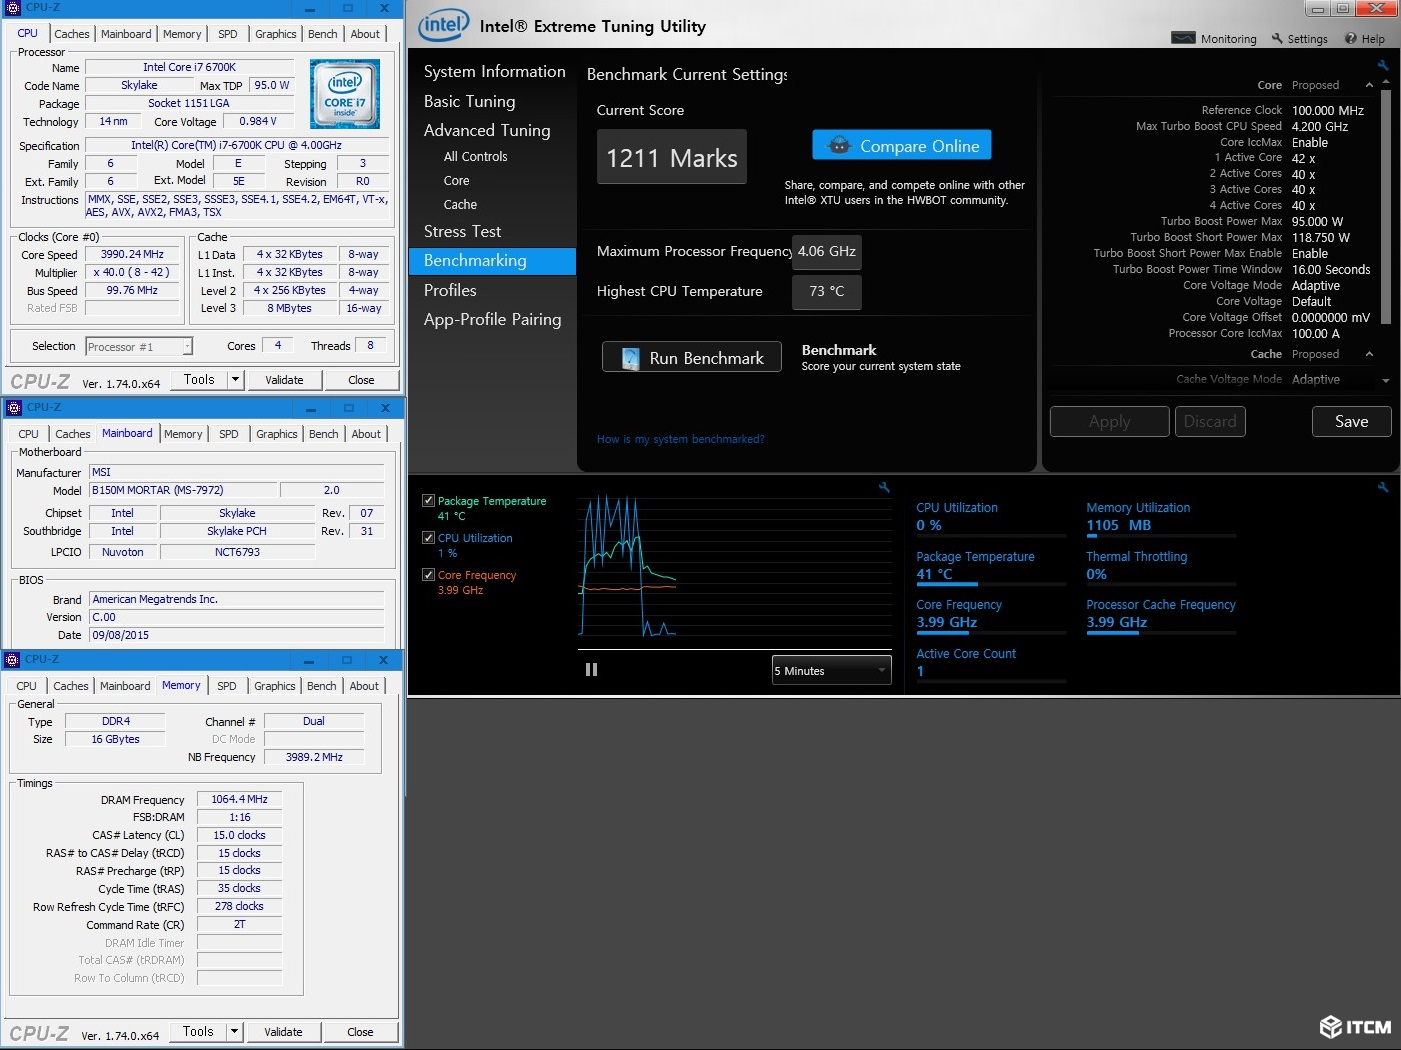Switch to SPD tab in top CPU-Z window
Screen dimensions: 1401x1050
[x=228, y=34]
